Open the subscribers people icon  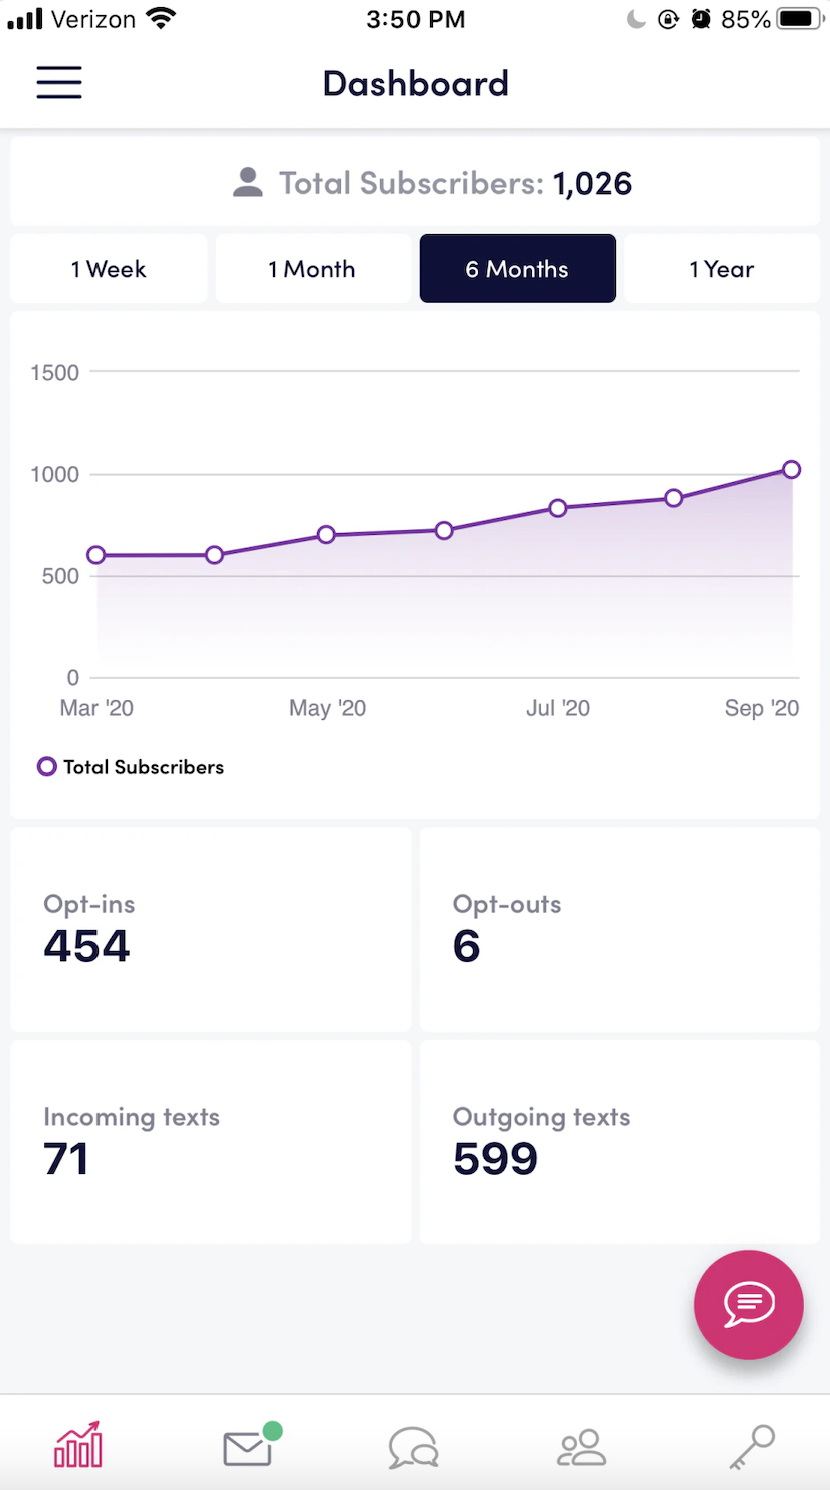581,1447
